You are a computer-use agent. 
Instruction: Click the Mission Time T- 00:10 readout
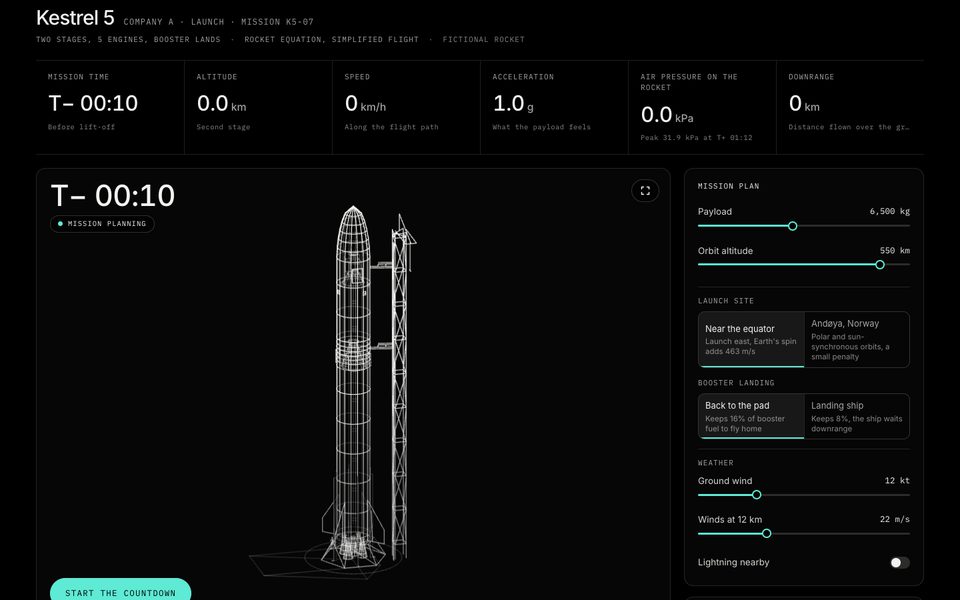click(x=93, y=103)
